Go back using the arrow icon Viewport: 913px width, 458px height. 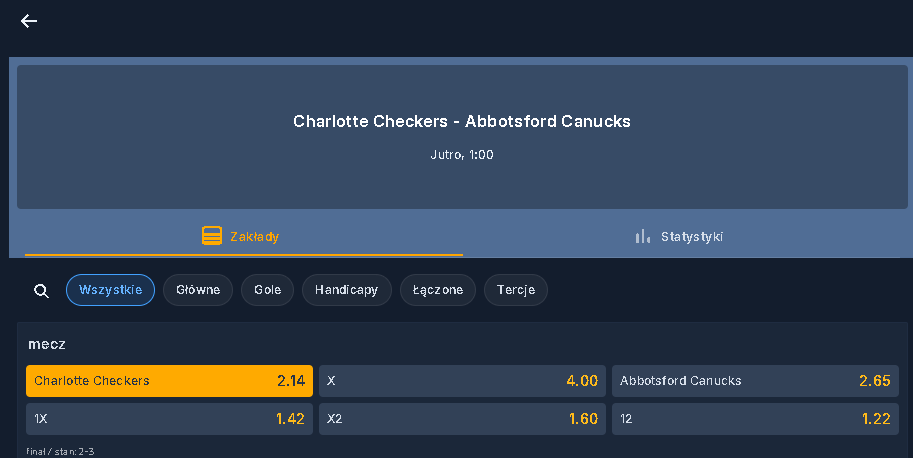(x=29, y=22)
